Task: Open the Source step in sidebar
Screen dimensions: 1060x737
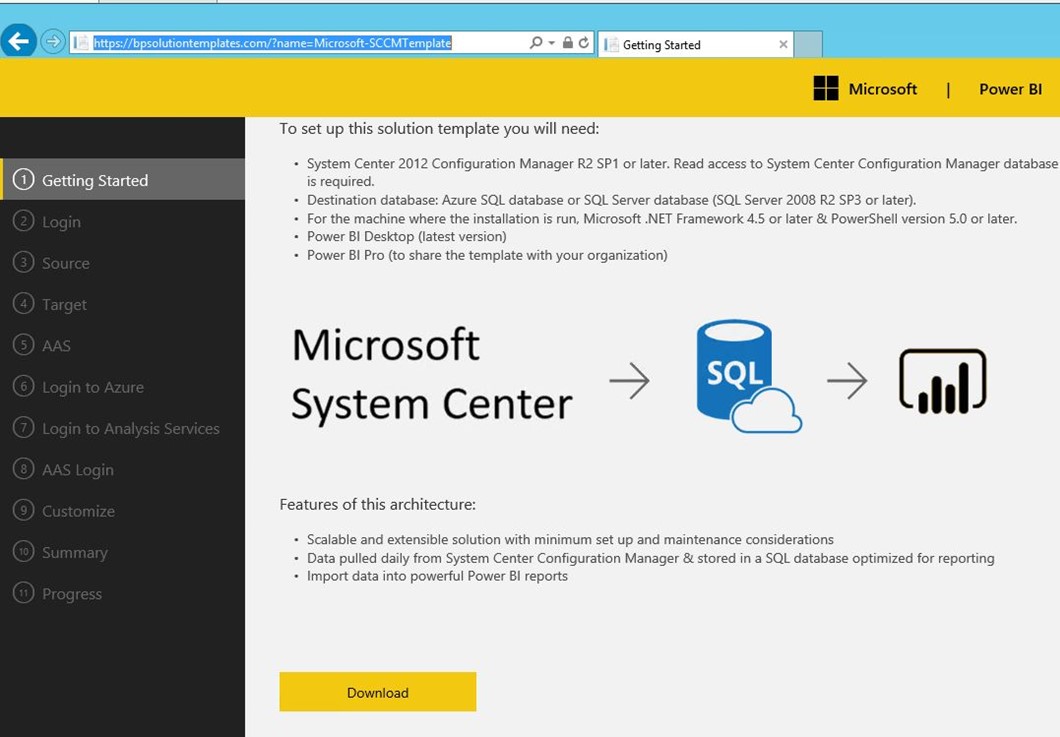Action: (x=122, y=263)
